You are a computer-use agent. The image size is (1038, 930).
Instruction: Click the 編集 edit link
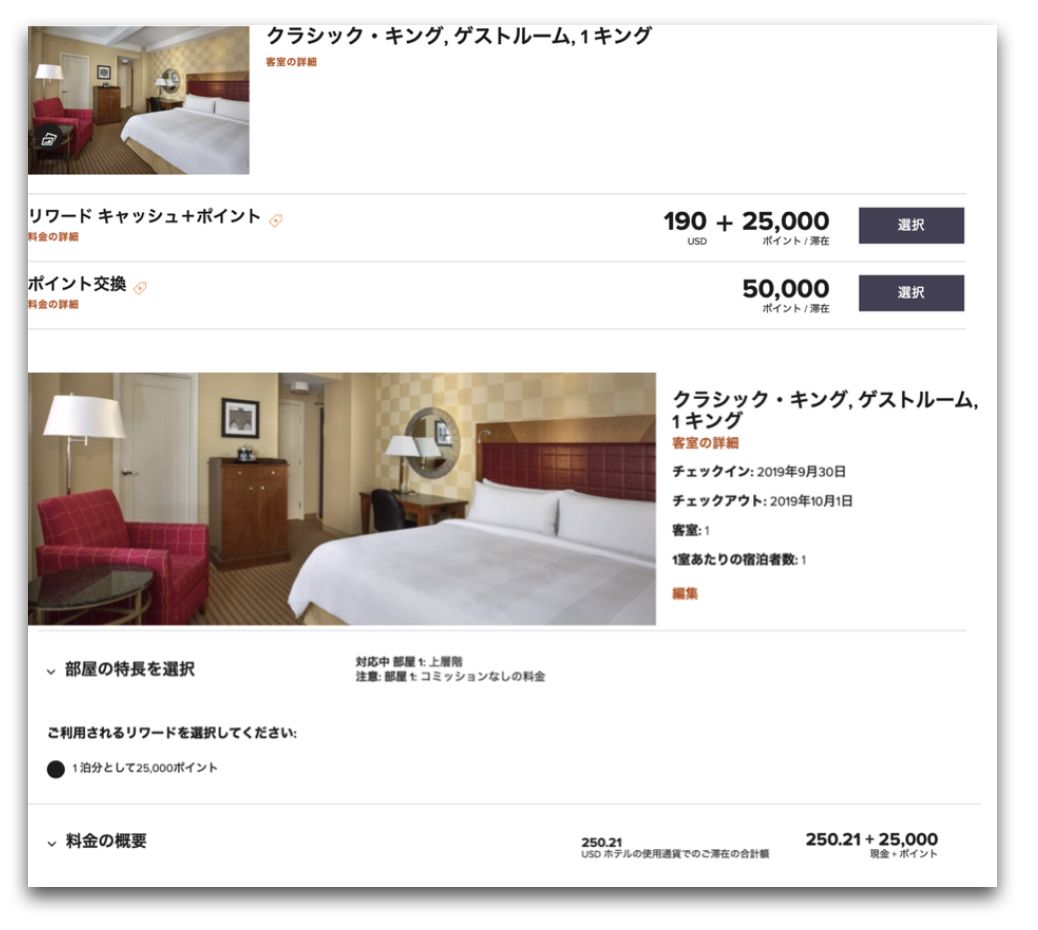point(684,593)
